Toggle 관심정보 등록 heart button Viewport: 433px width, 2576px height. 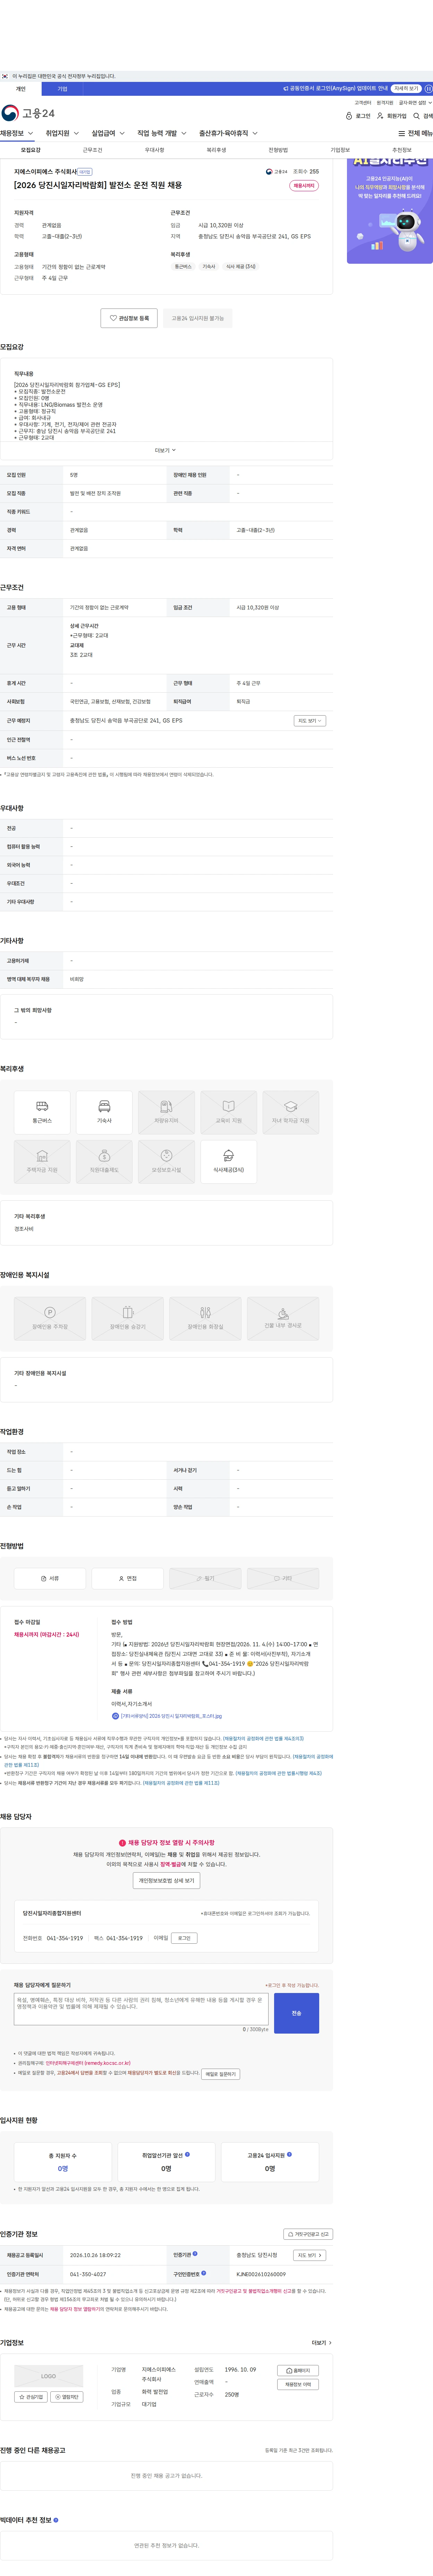click(x=129, y=318)
